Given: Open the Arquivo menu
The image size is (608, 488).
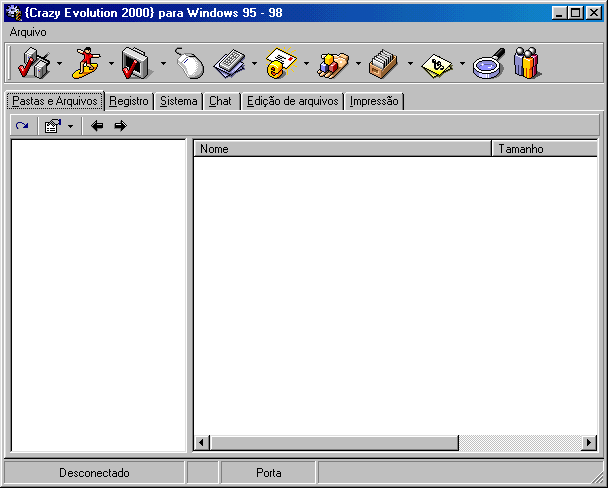Looking at the screenshot, I should point(28,32).
